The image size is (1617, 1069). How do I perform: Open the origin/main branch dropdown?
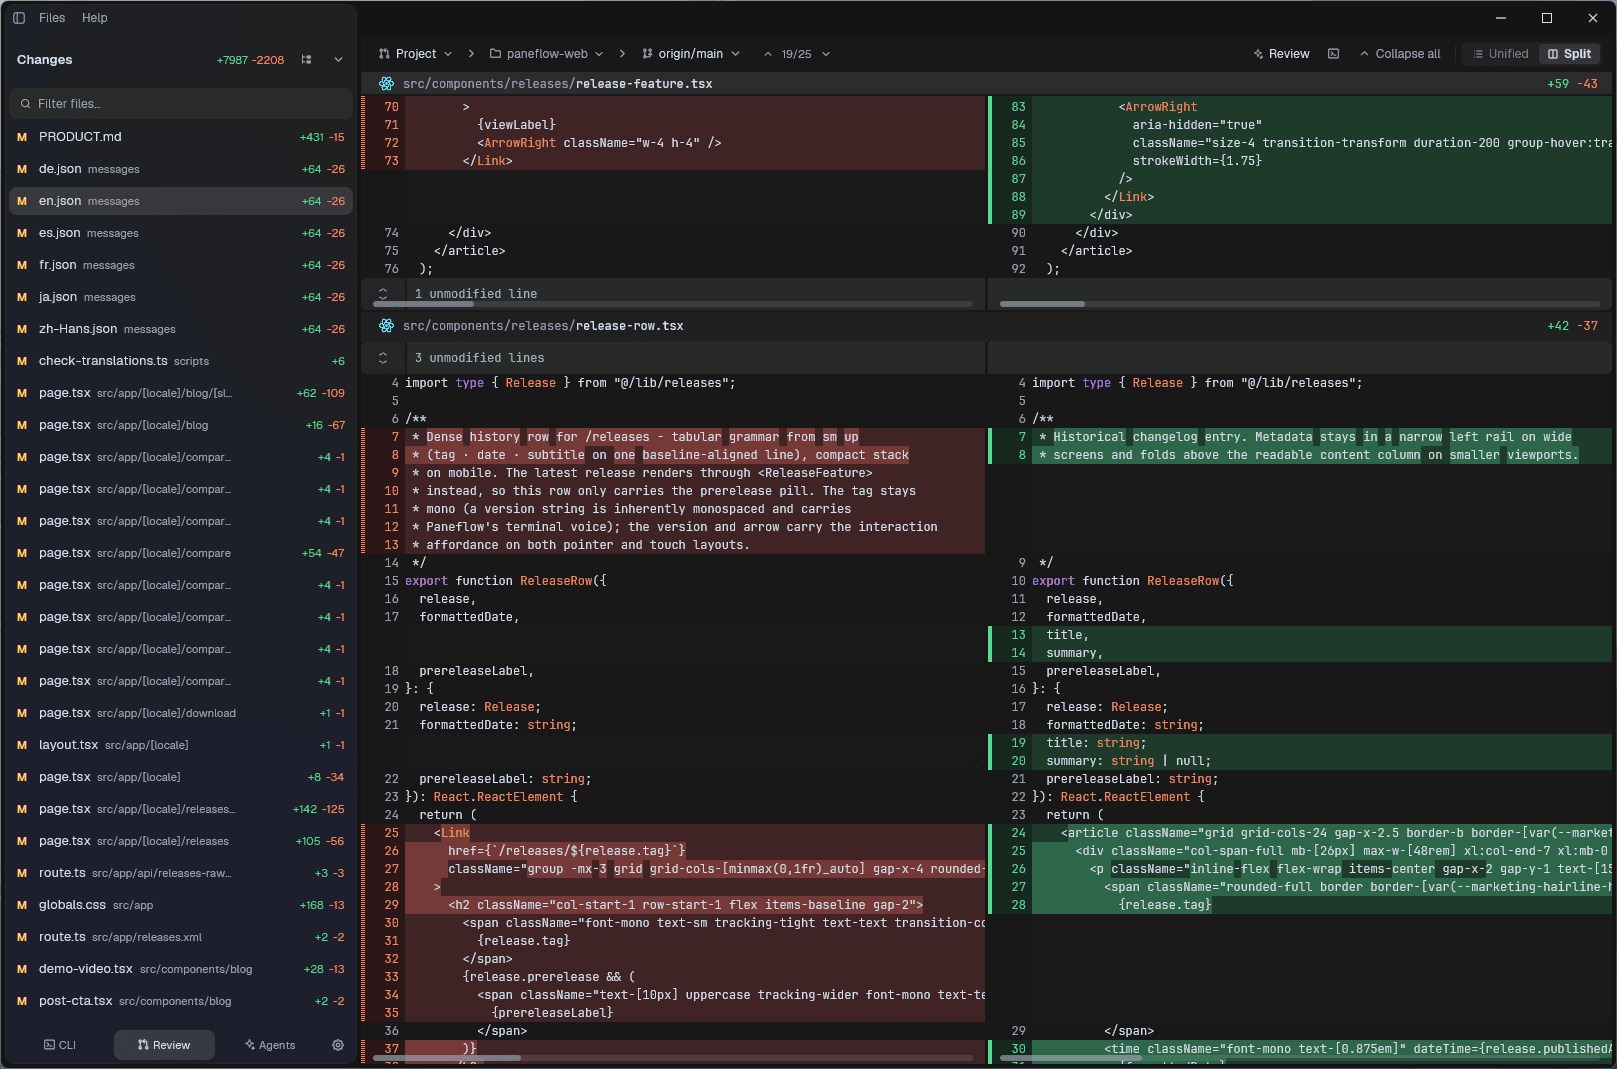[691, 54]
